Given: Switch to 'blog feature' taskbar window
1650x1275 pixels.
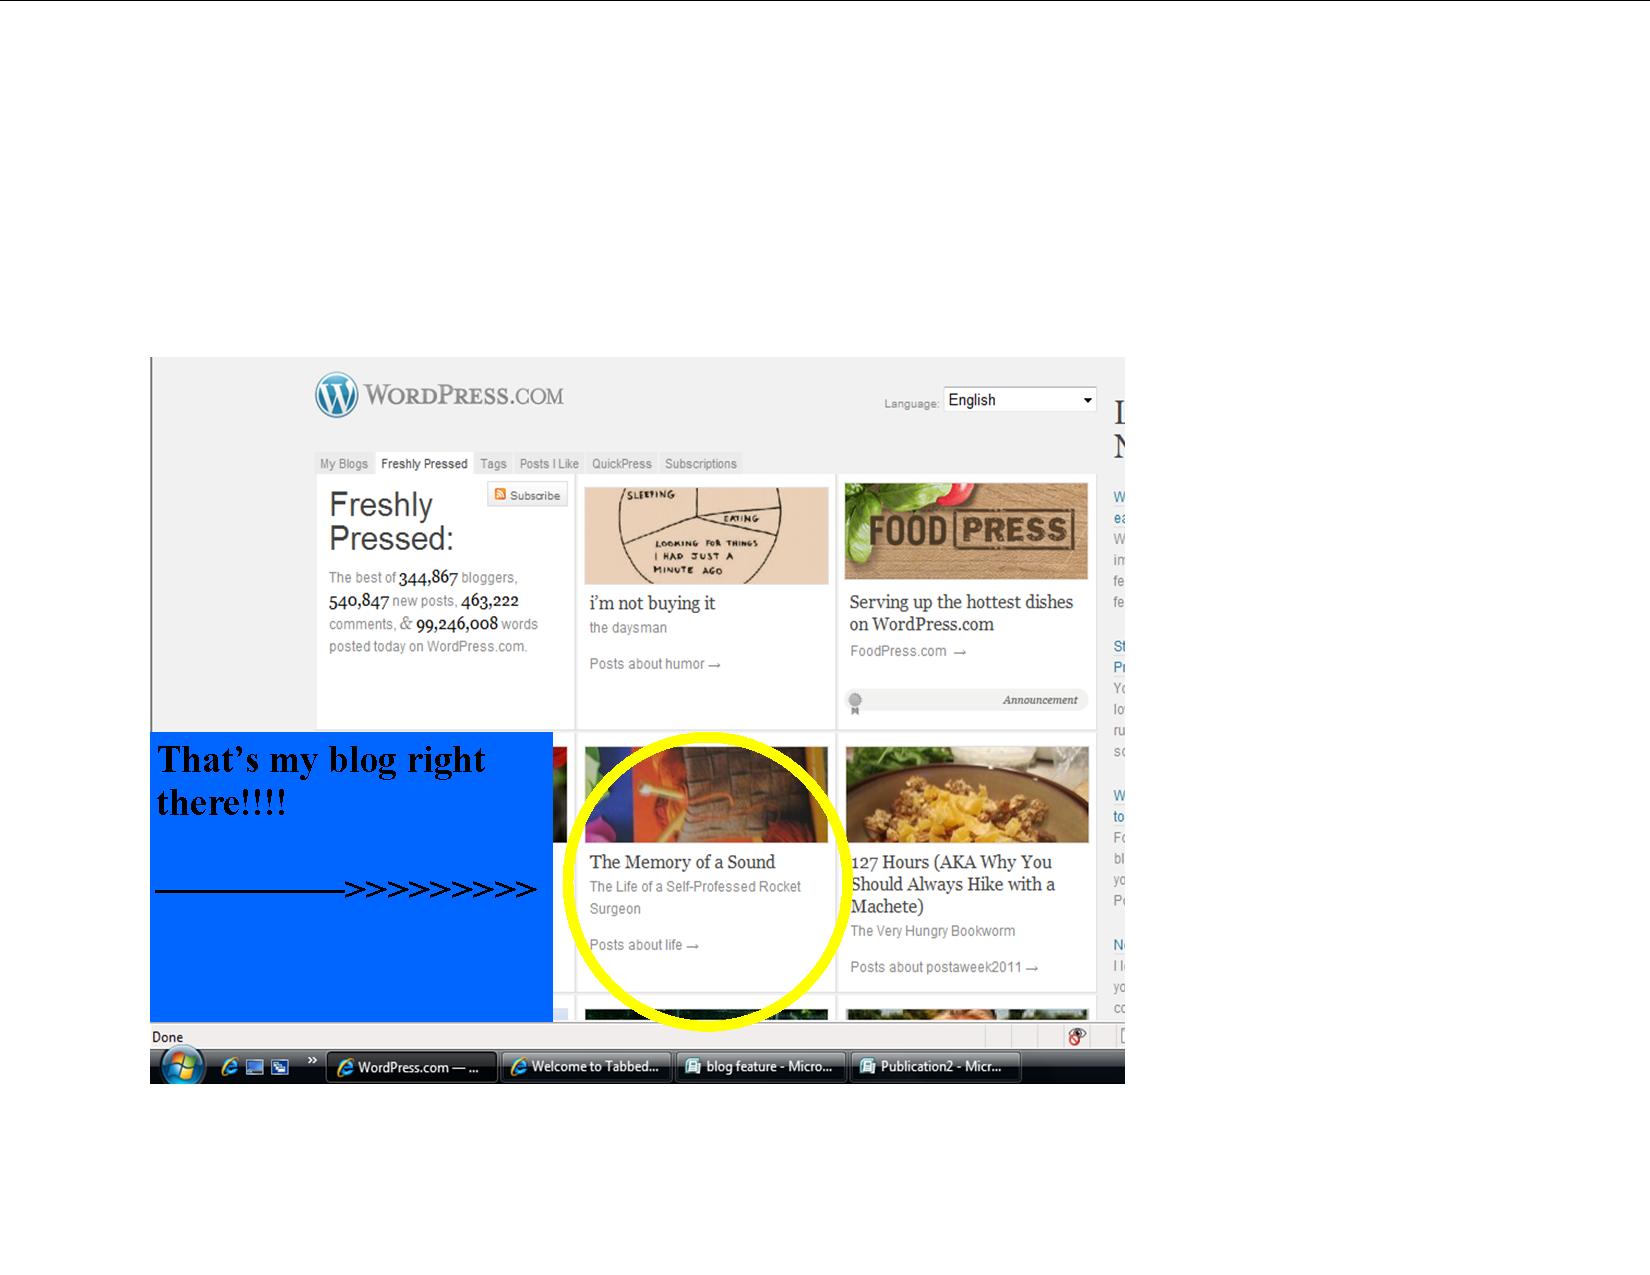Looking at the screenshot, I should point(760,1067).
